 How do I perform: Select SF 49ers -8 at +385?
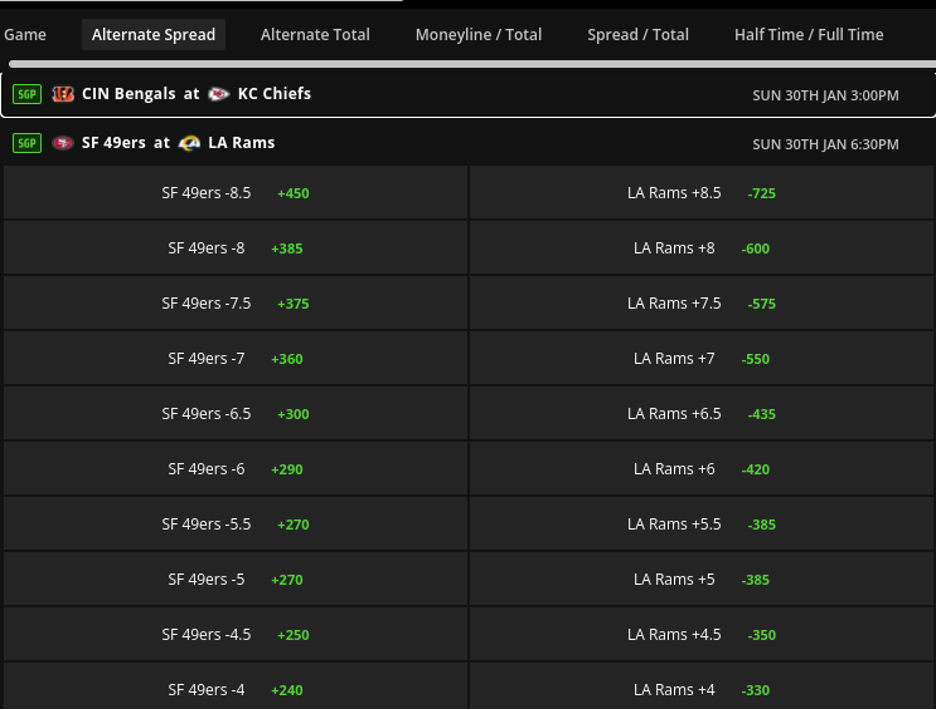235,248
